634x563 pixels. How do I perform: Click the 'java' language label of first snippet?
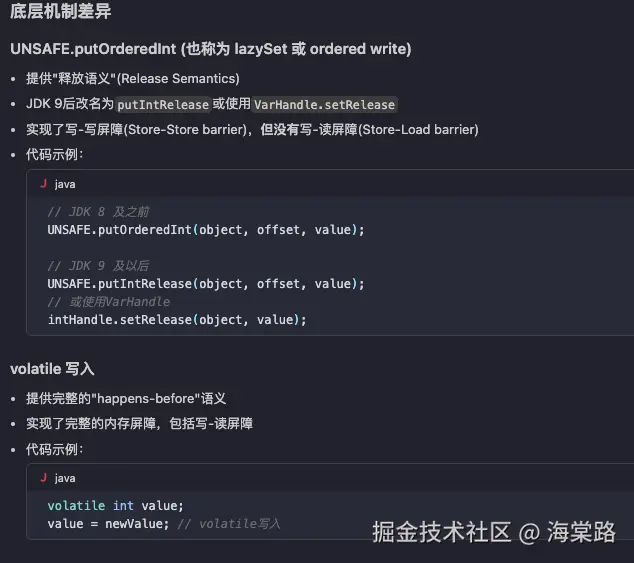tap(64, 184)
